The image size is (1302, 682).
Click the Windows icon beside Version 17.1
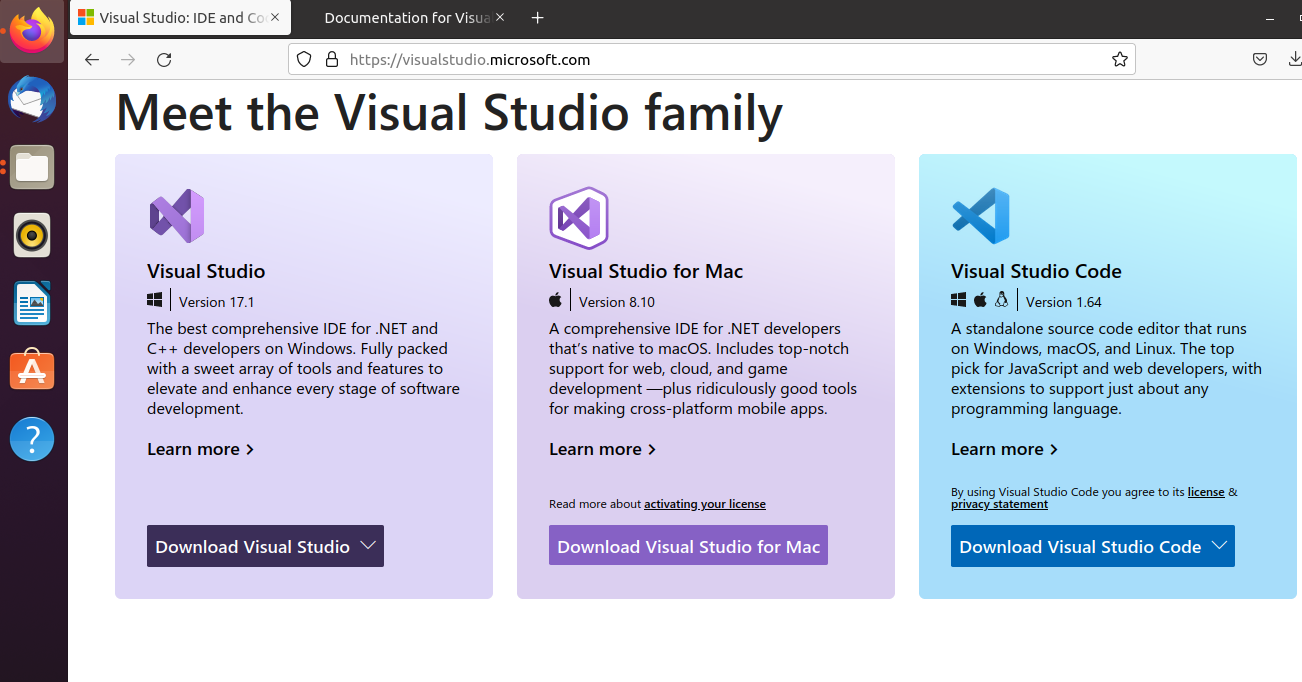(x=155, y=300)
